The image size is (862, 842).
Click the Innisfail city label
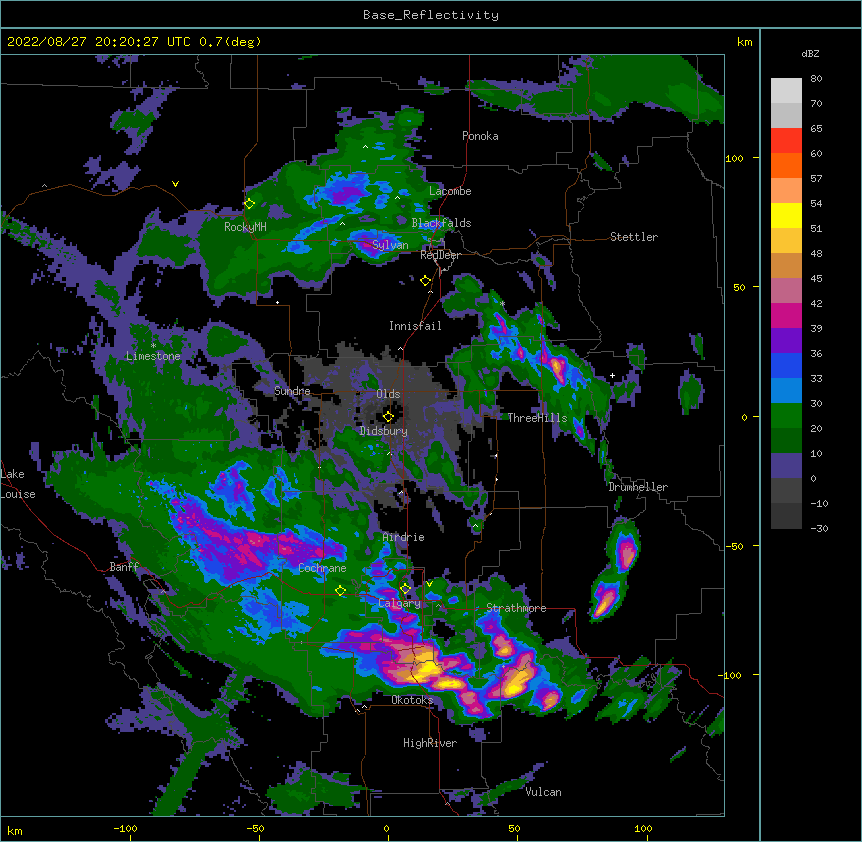(x=415, y=326)
